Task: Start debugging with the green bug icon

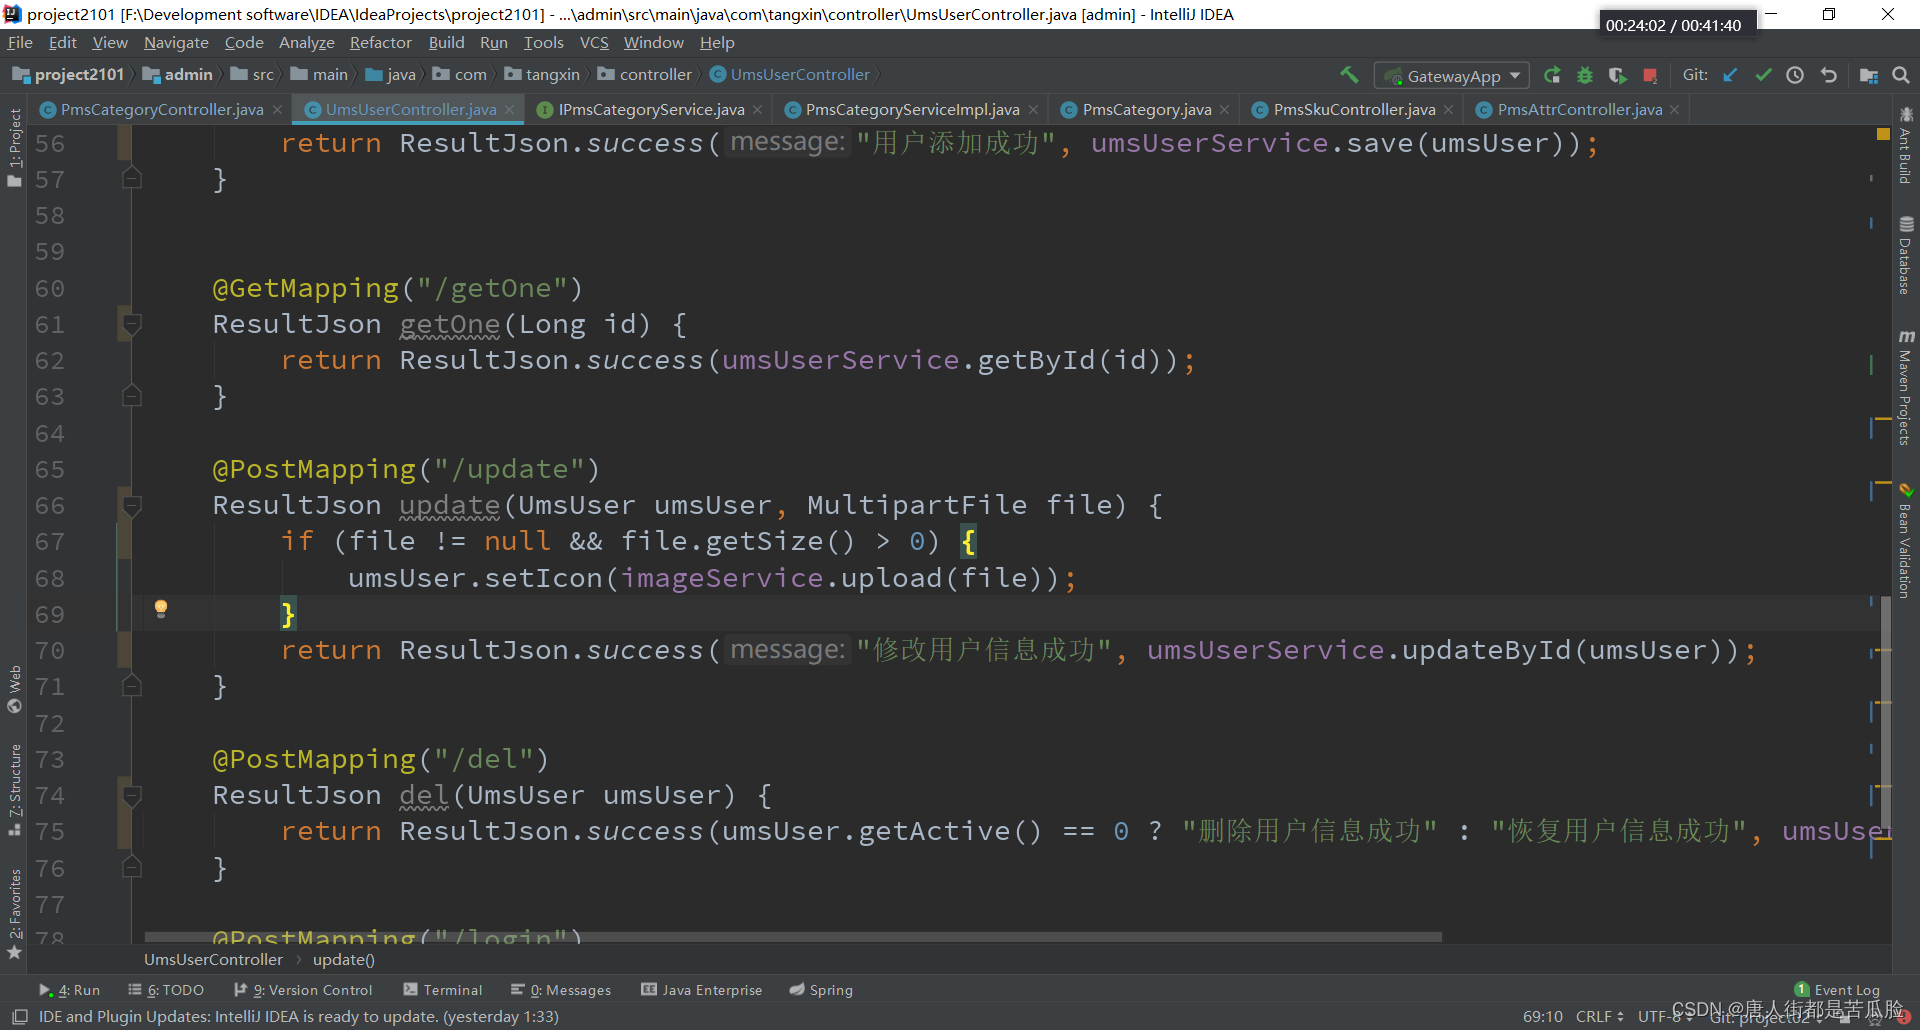Action: tap(1585, 75)
